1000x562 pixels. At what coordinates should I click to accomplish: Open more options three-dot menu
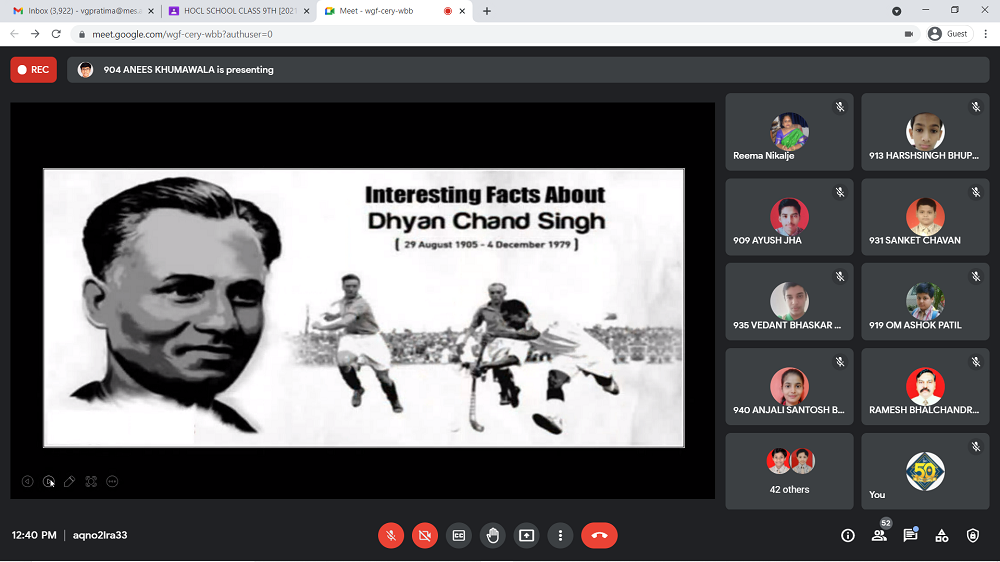[x=561, y=535]
